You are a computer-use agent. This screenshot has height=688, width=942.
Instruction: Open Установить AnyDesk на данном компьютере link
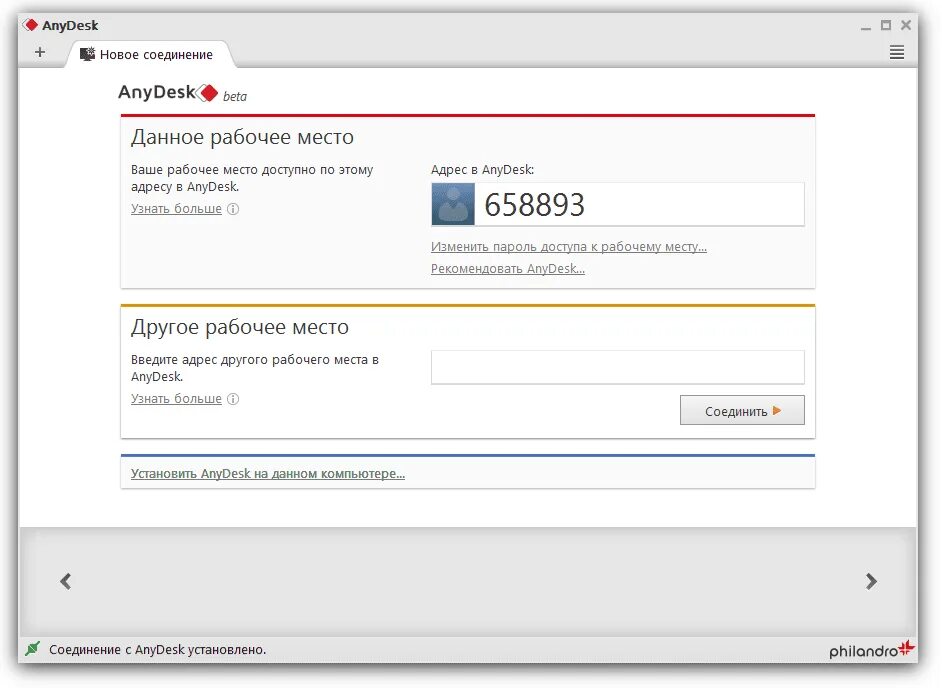[267, 472]
